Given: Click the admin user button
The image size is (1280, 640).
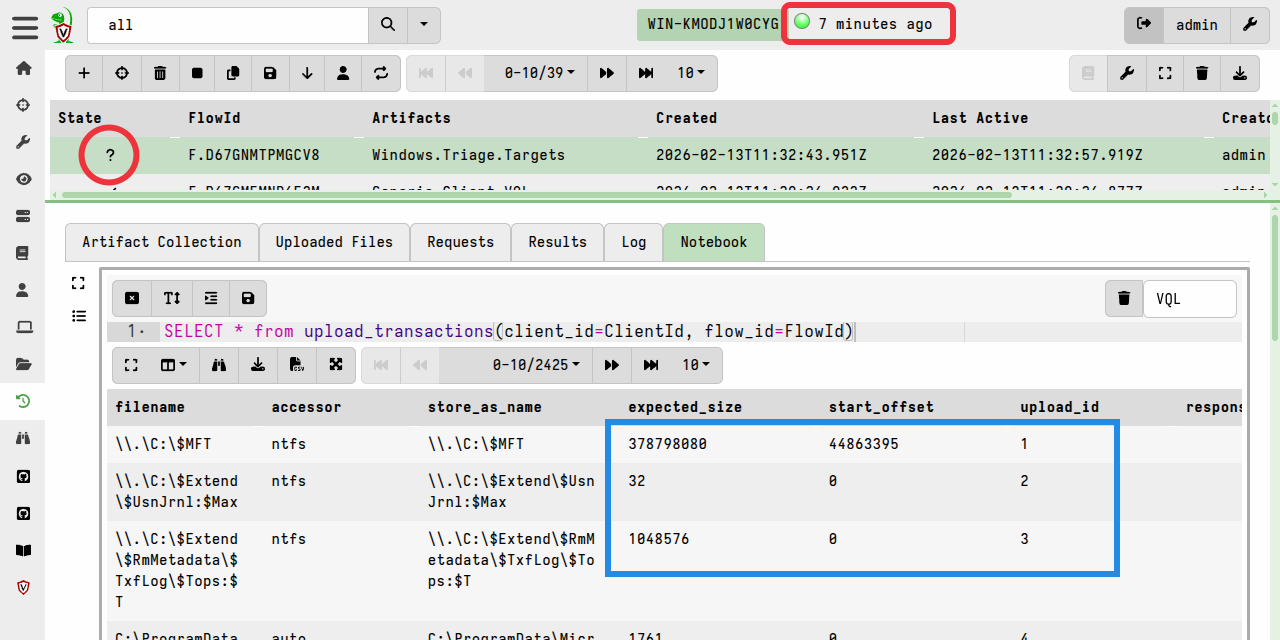Looking at the screenshot, I should [x=1196, y=25].
